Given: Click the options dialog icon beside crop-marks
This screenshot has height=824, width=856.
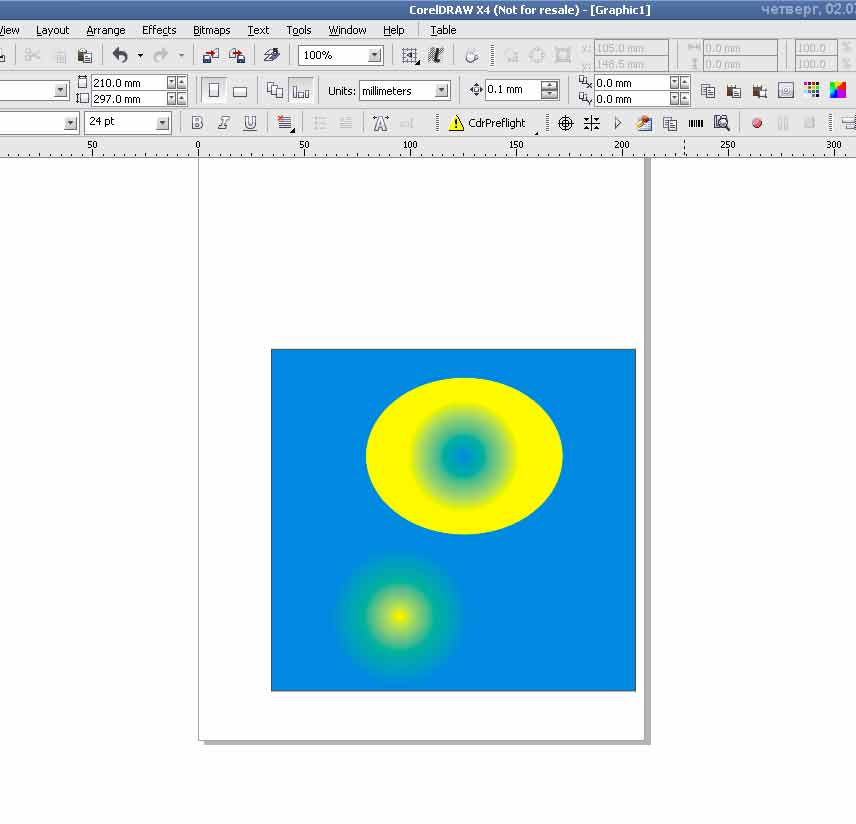Looking at the screenshot, I should 786,91.
